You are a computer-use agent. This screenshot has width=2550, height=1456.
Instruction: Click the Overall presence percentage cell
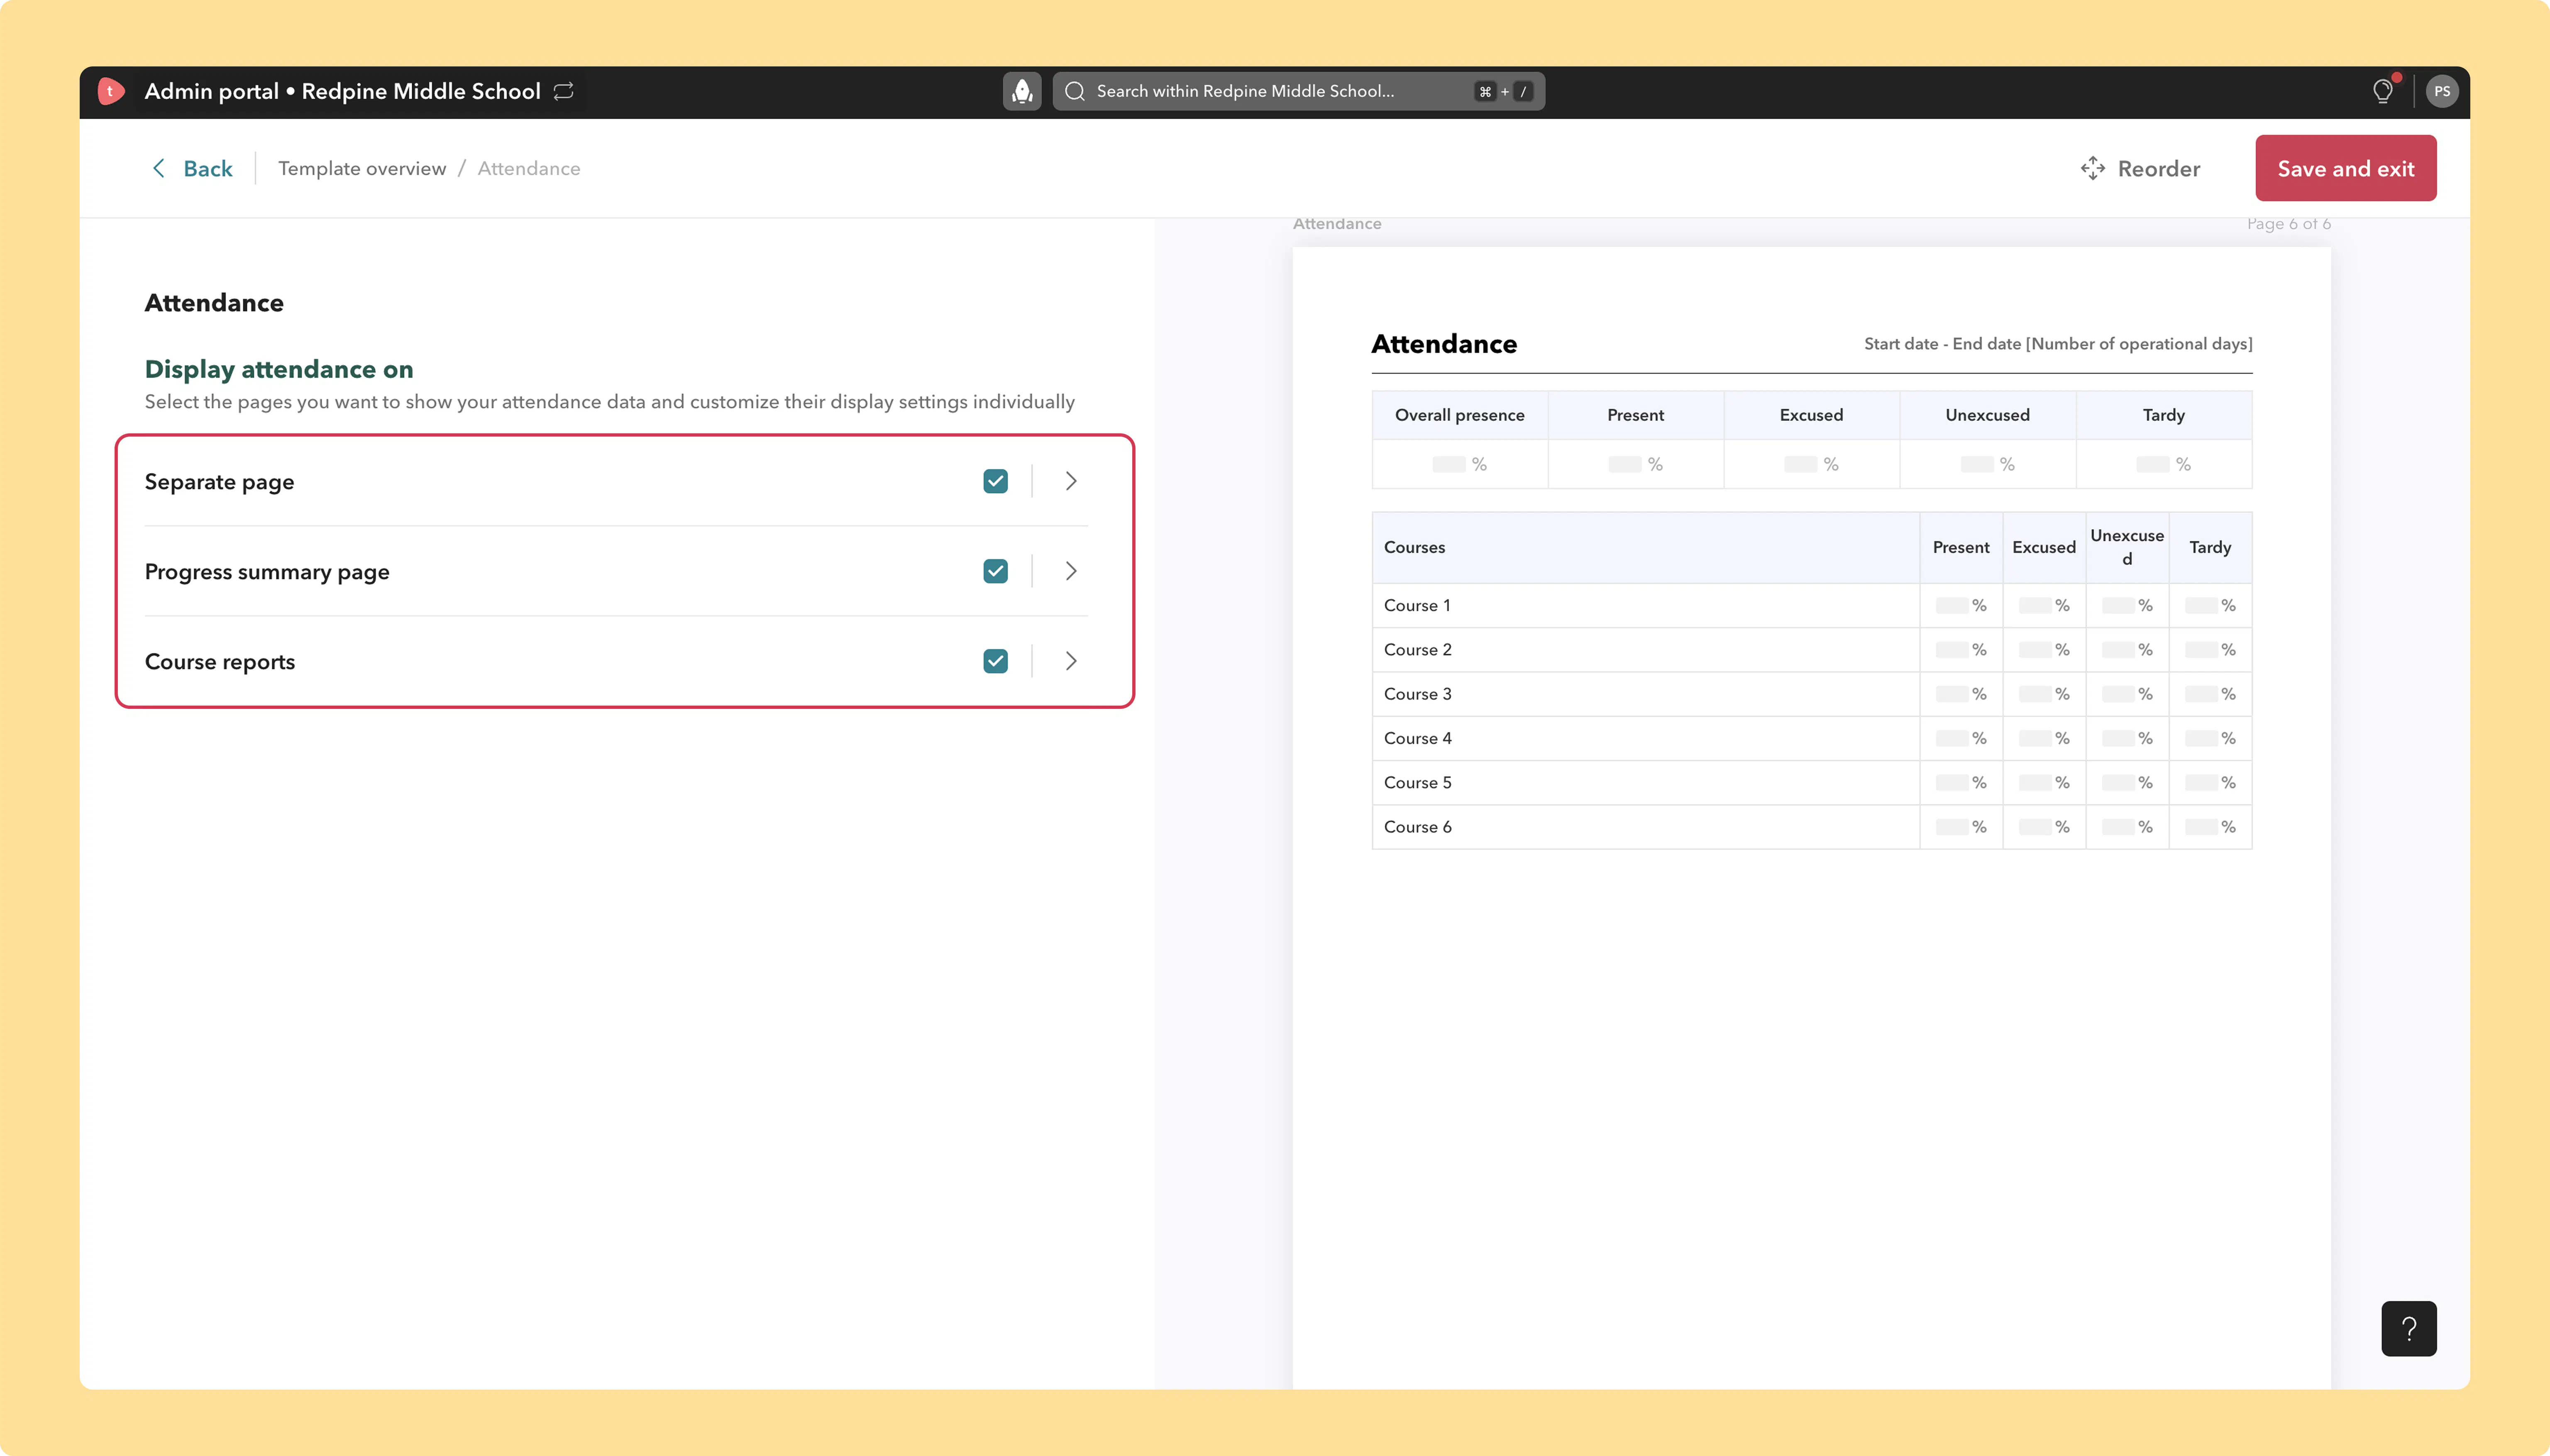[x=1460, y=464]
